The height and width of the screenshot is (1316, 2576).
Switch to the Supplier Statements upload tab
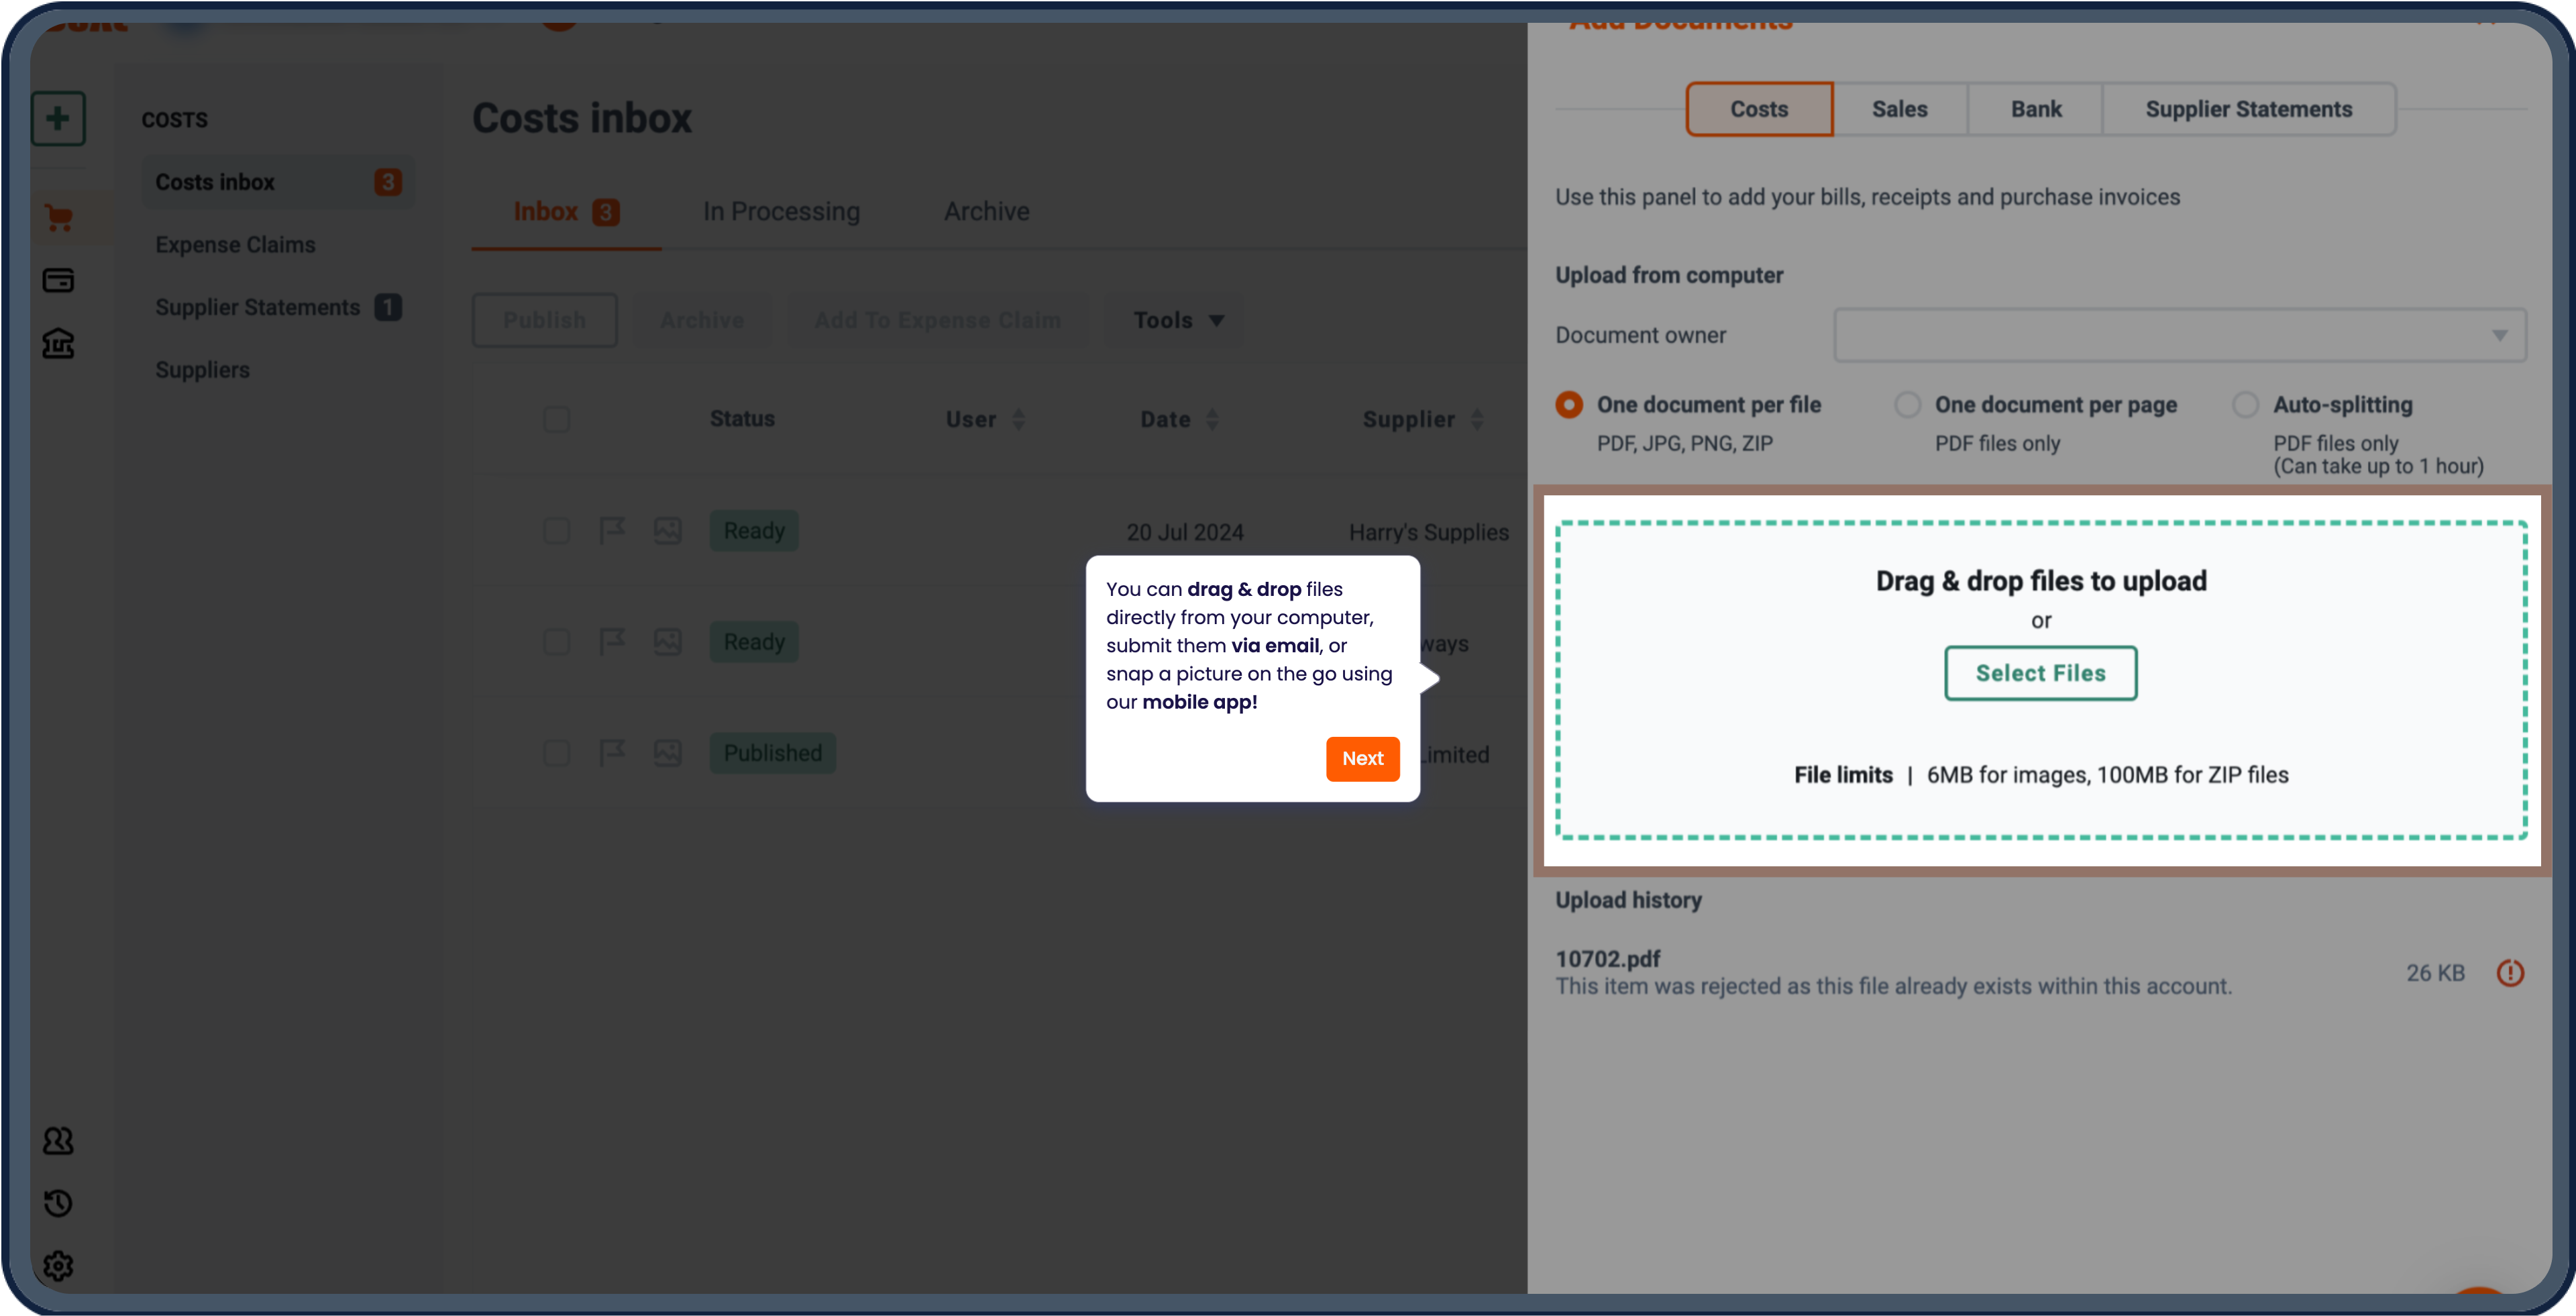(2249, 109)
